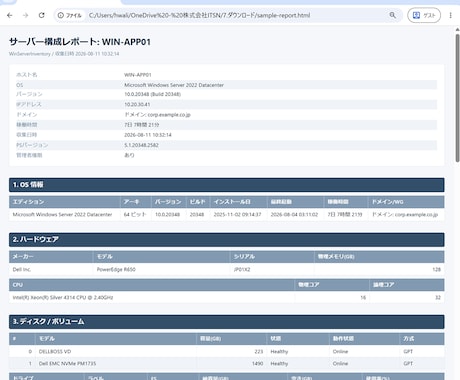Click the report title サーバー構成レポート: WIN-APP01

(80, 42)
